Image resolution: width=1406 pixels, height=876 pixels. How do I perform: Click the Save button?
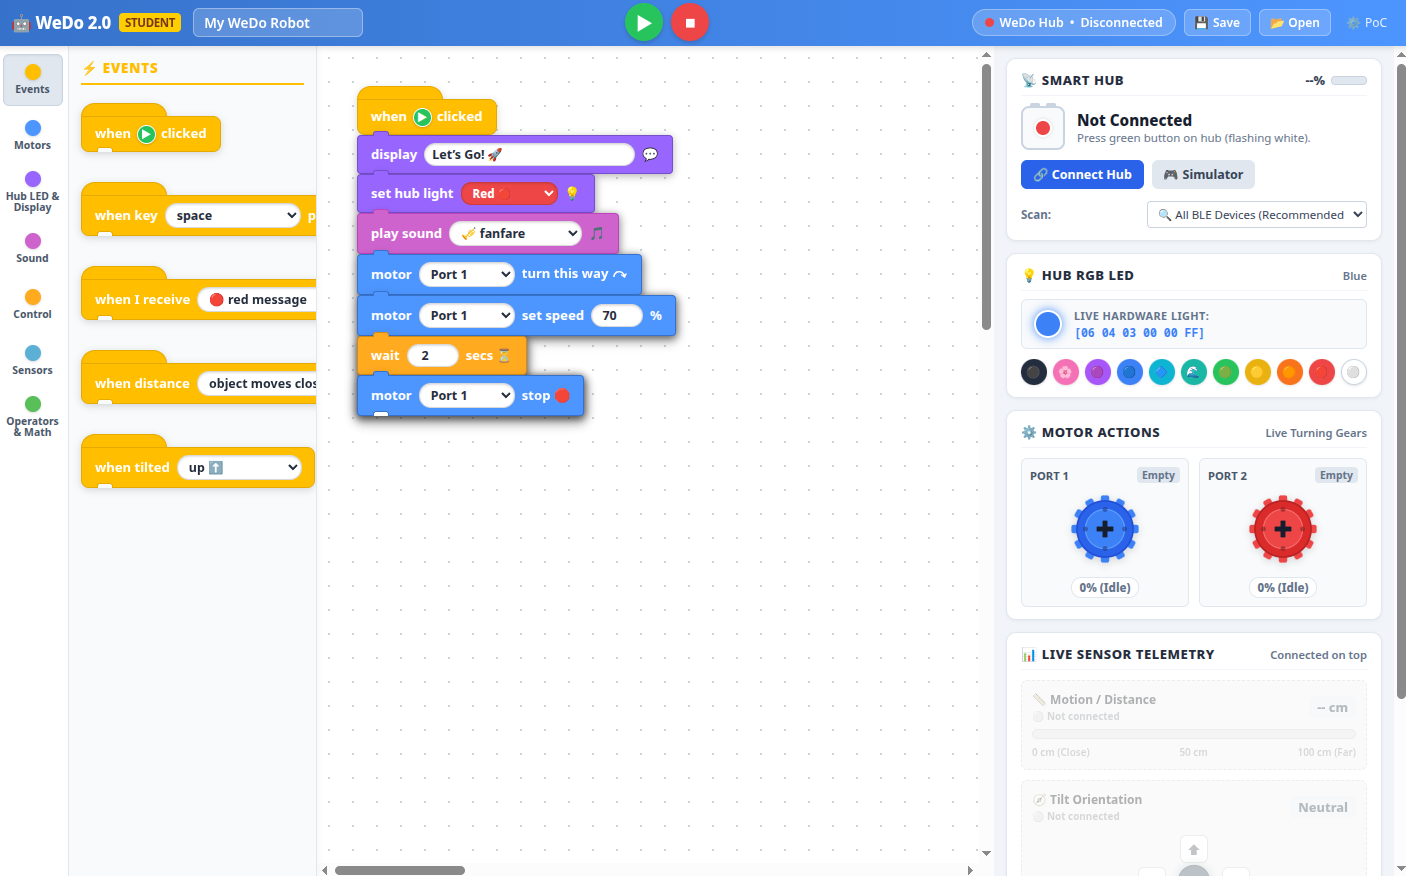coord(1217,22)
